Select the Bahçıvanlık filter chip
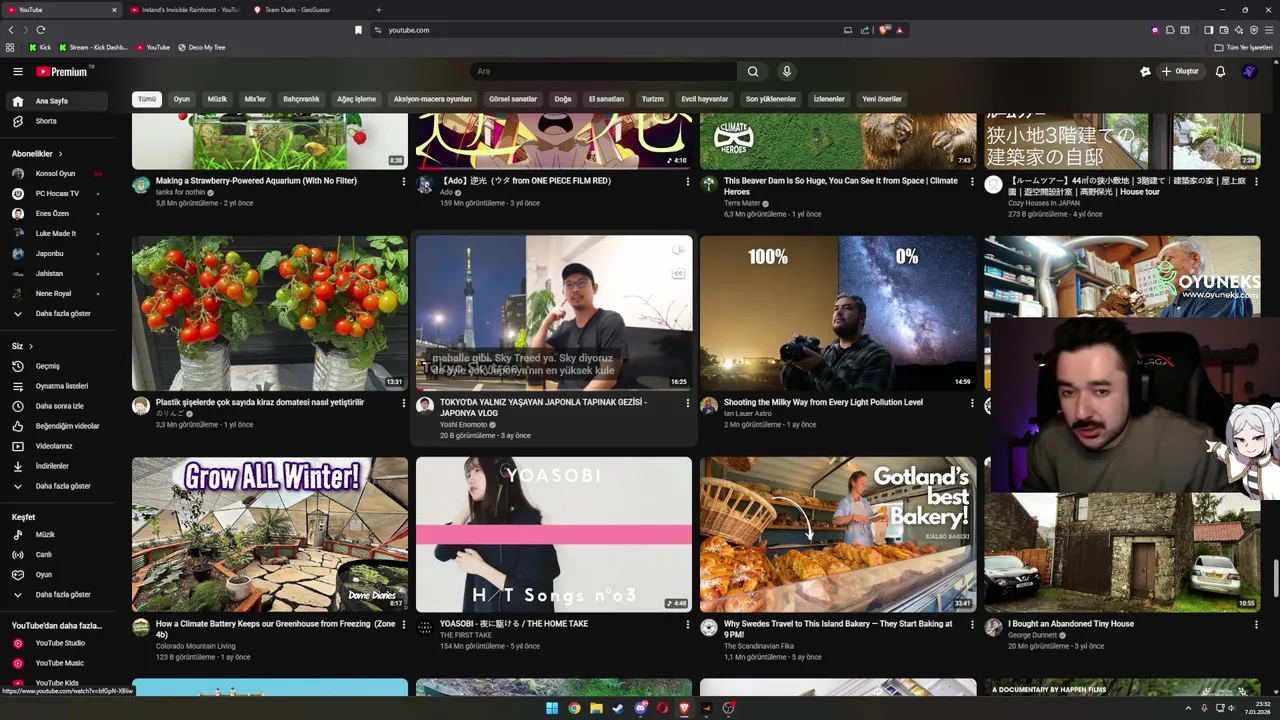This screenshot has width=1280, height=720. pyautogui.click(x=301, y=99)
